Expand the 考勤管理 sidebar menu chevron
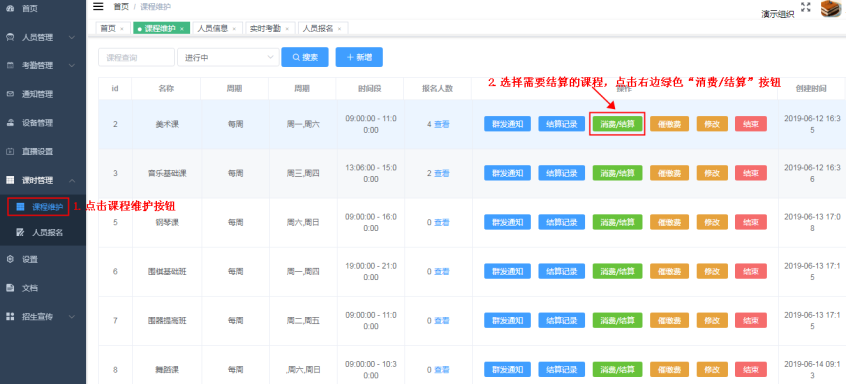Screen dimensions: 846x384 [x=72, y=66]
